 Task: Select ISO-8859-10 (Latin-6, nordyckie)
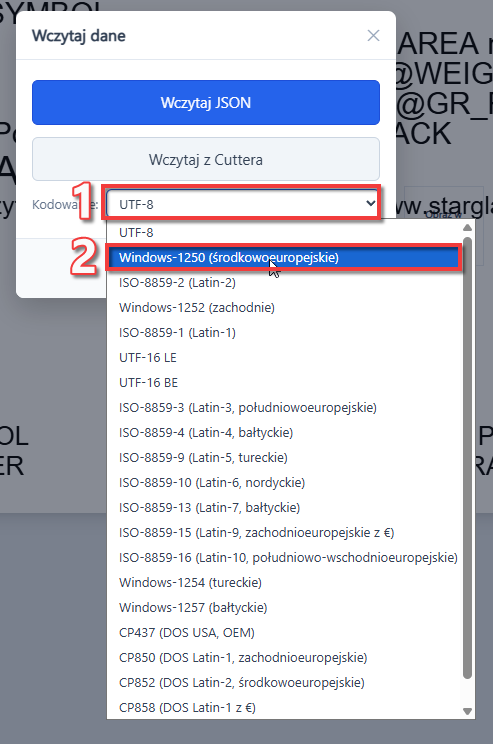pos(285,483)
